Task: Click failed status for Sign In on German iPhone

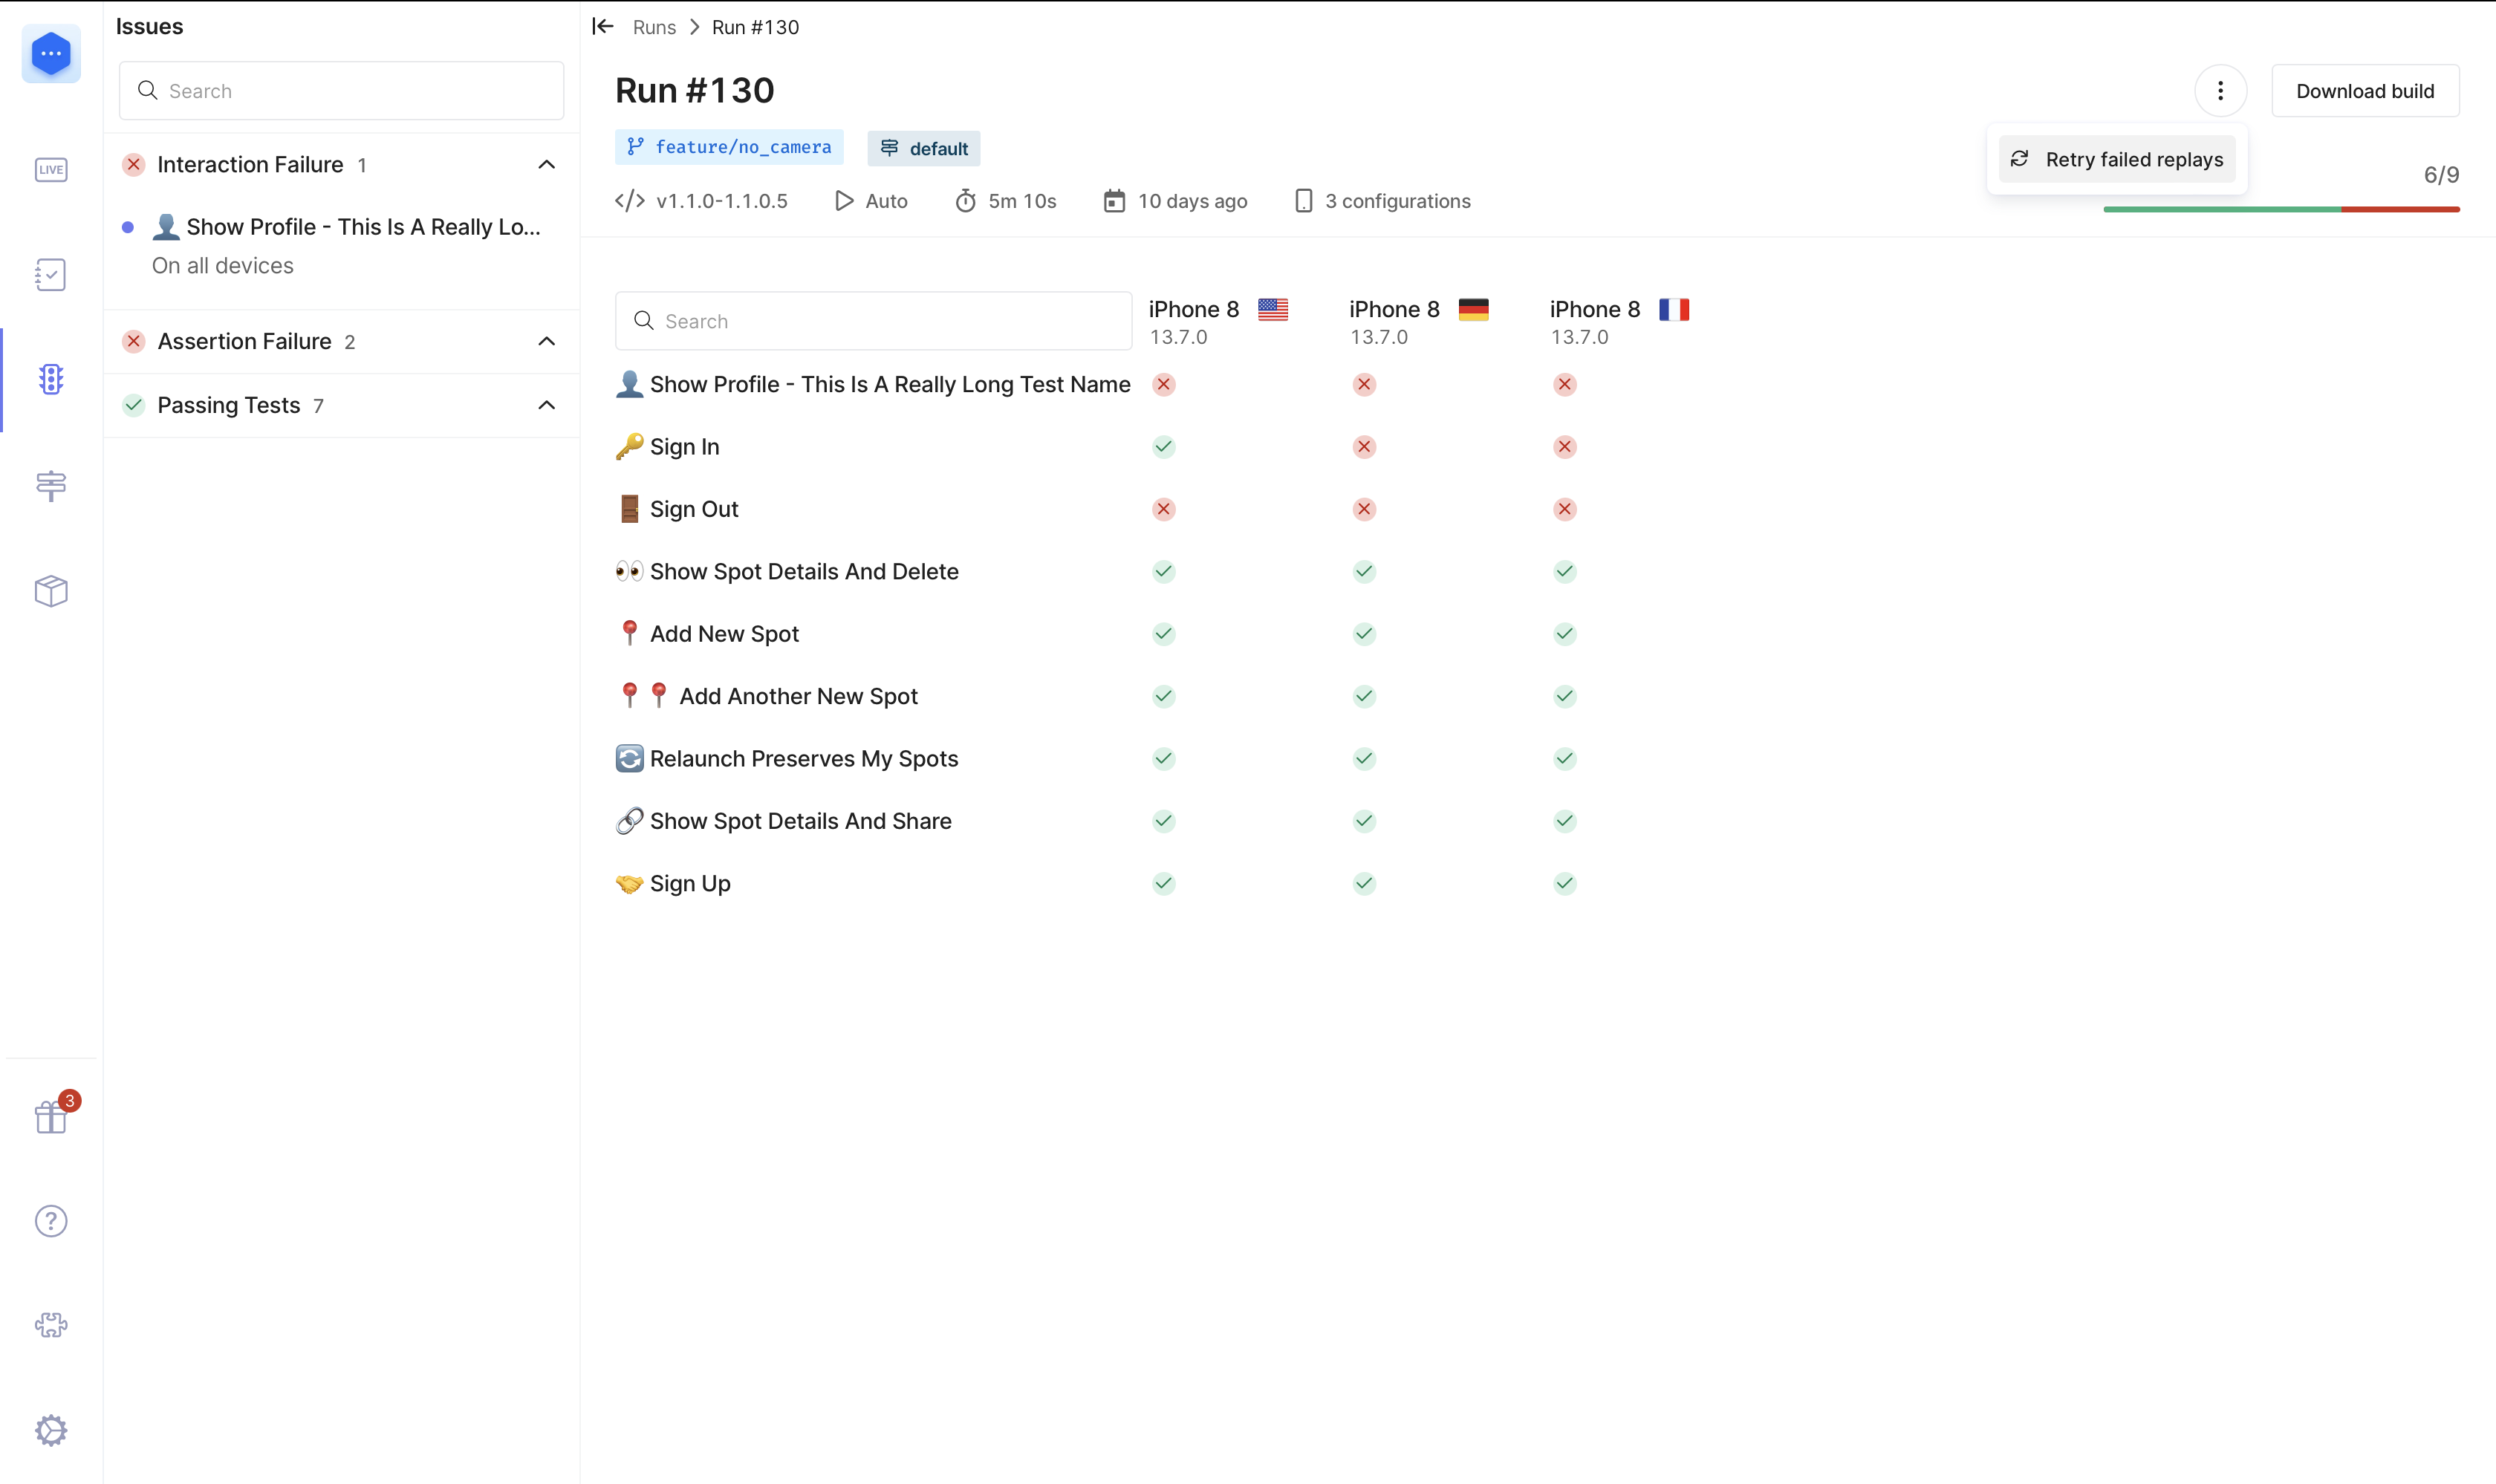Action: [x=1364, y=447]
